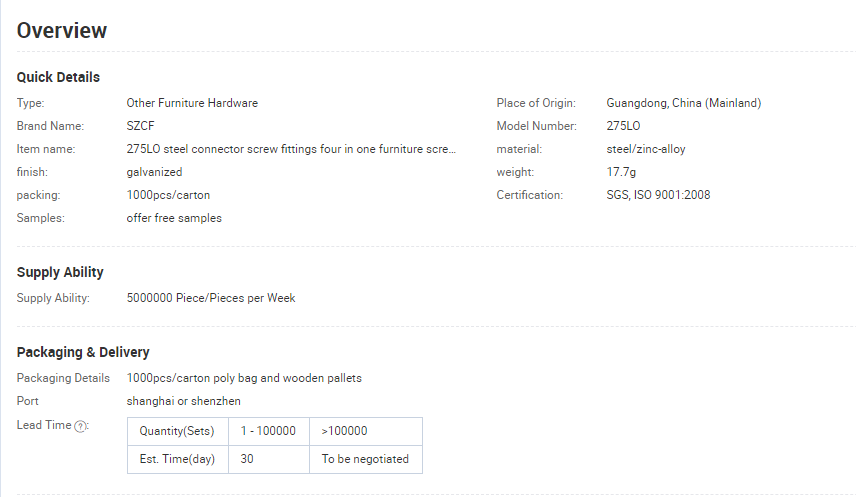Select the Port value shanghai or shenzhen
The image size is (856, 497).
[x=183, y=401]
